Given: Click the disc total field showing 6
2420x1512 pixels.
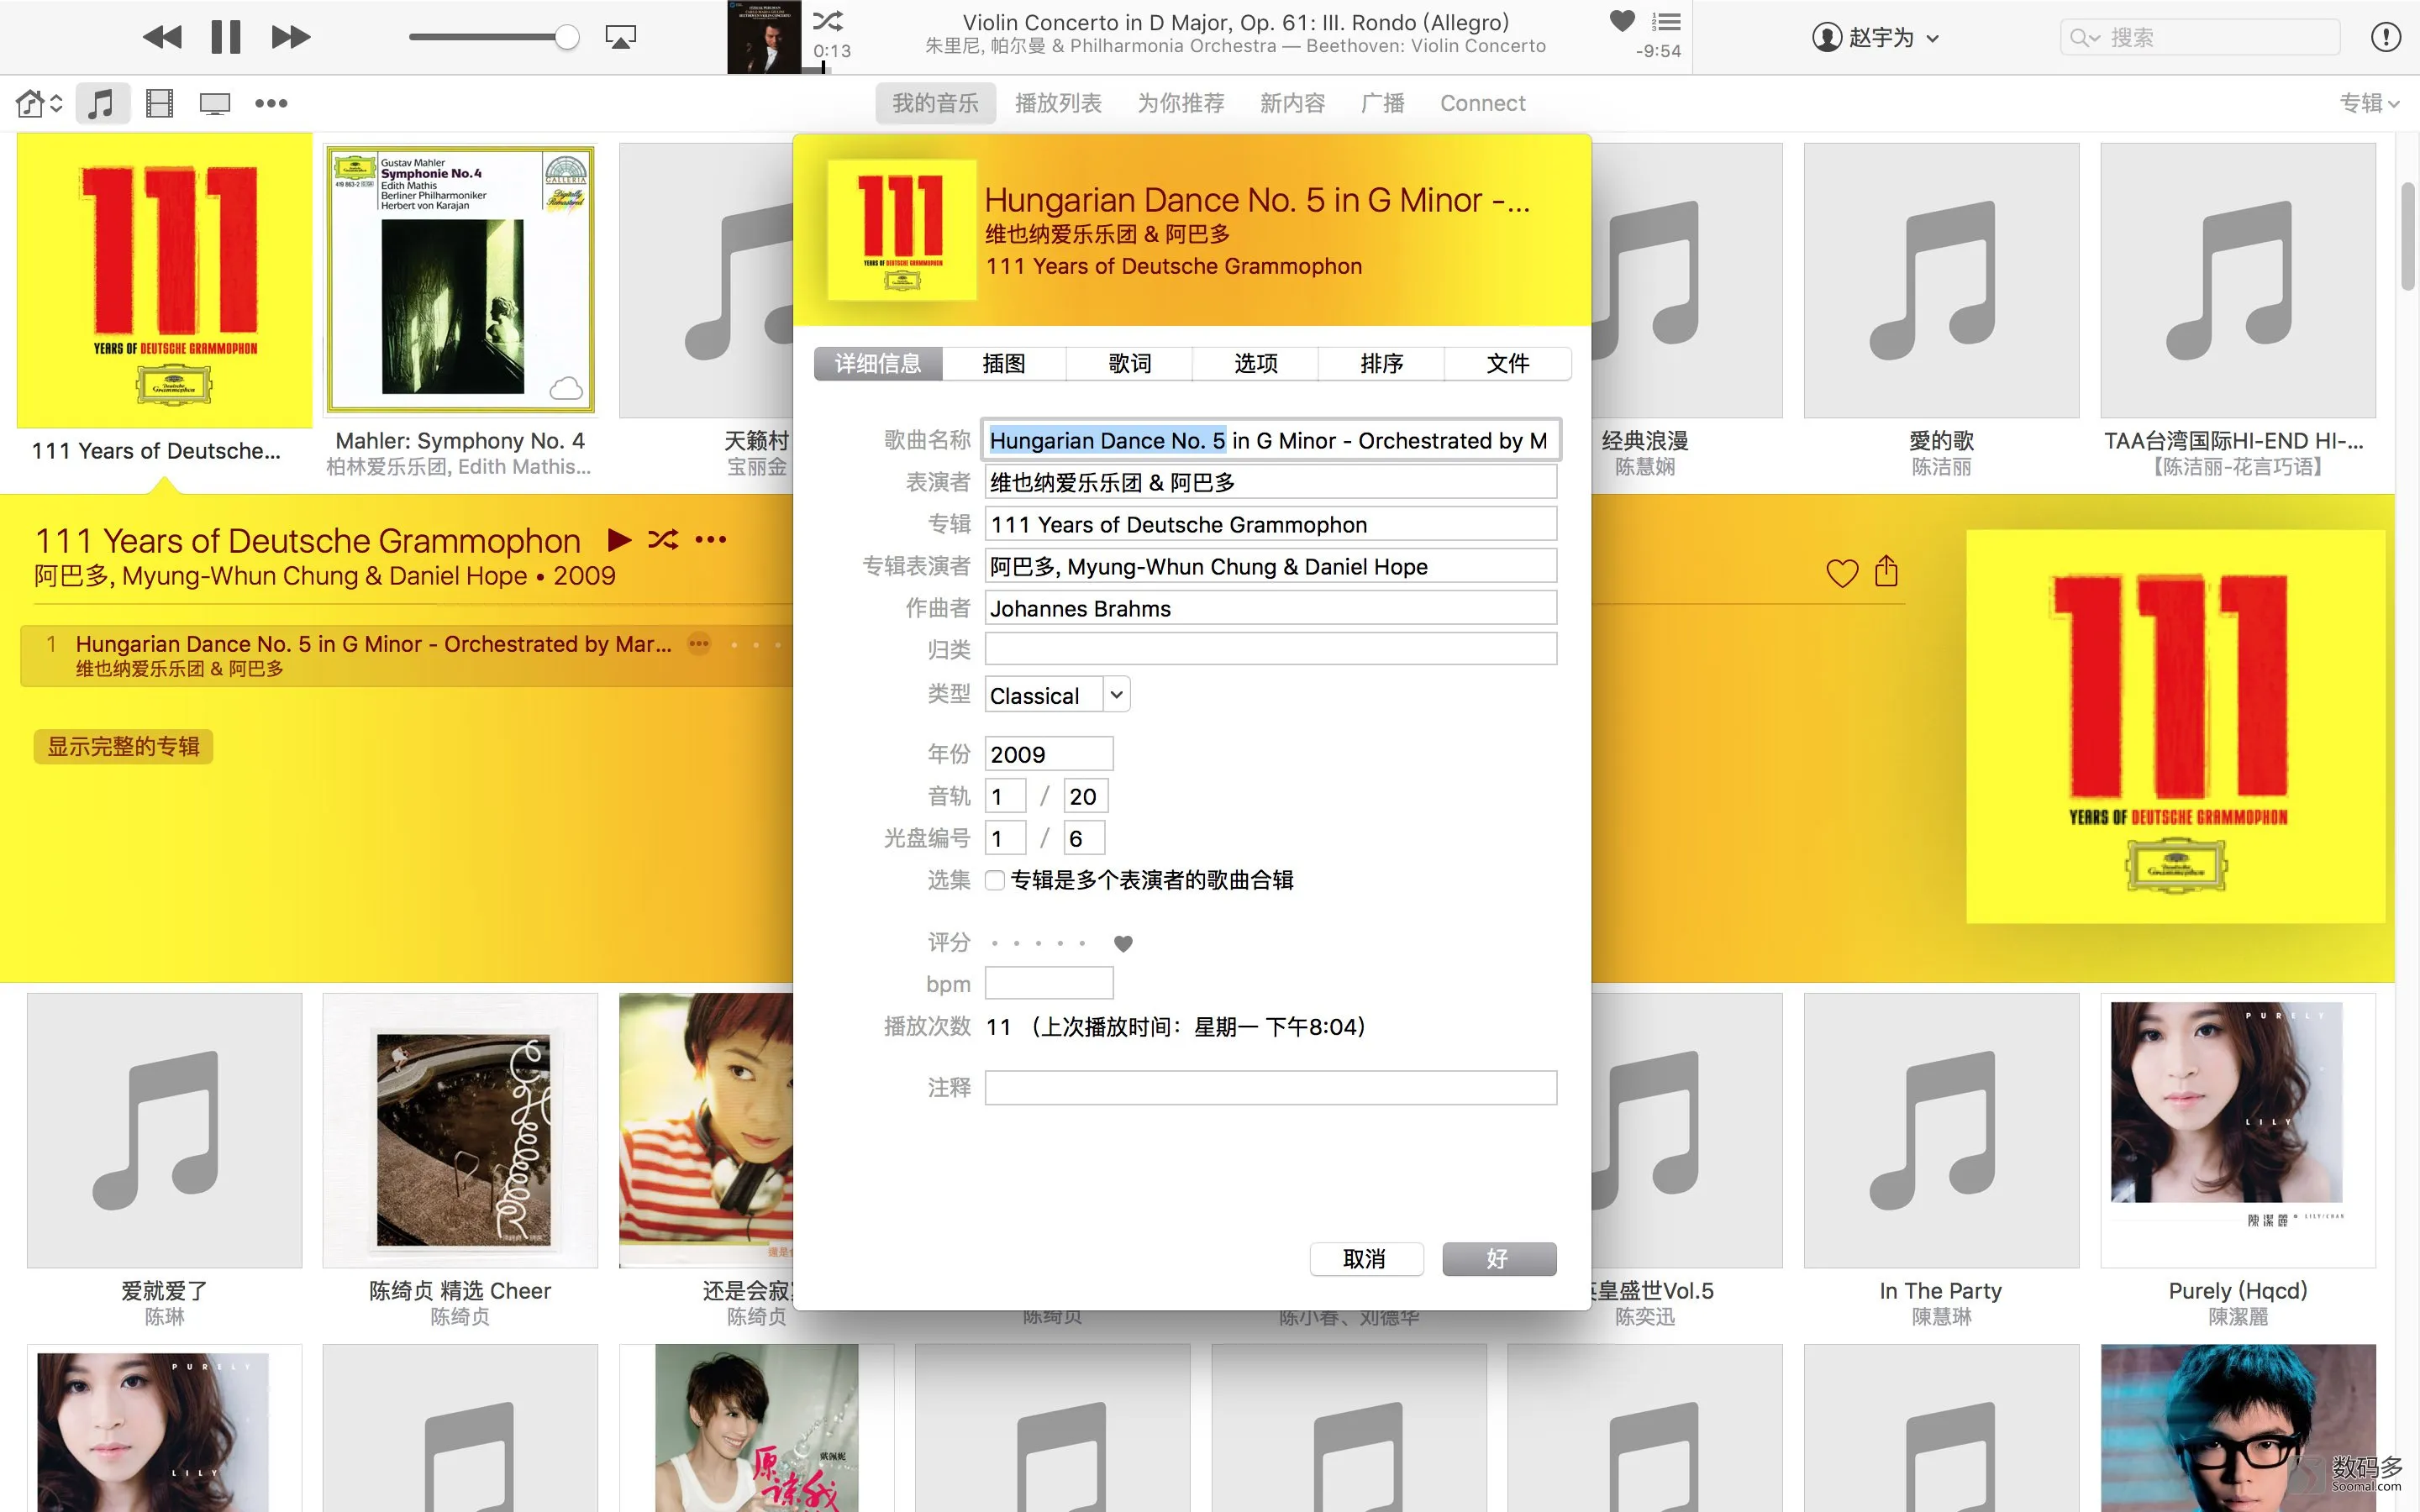Looking at the screenshot, I should coord(1083,838).
